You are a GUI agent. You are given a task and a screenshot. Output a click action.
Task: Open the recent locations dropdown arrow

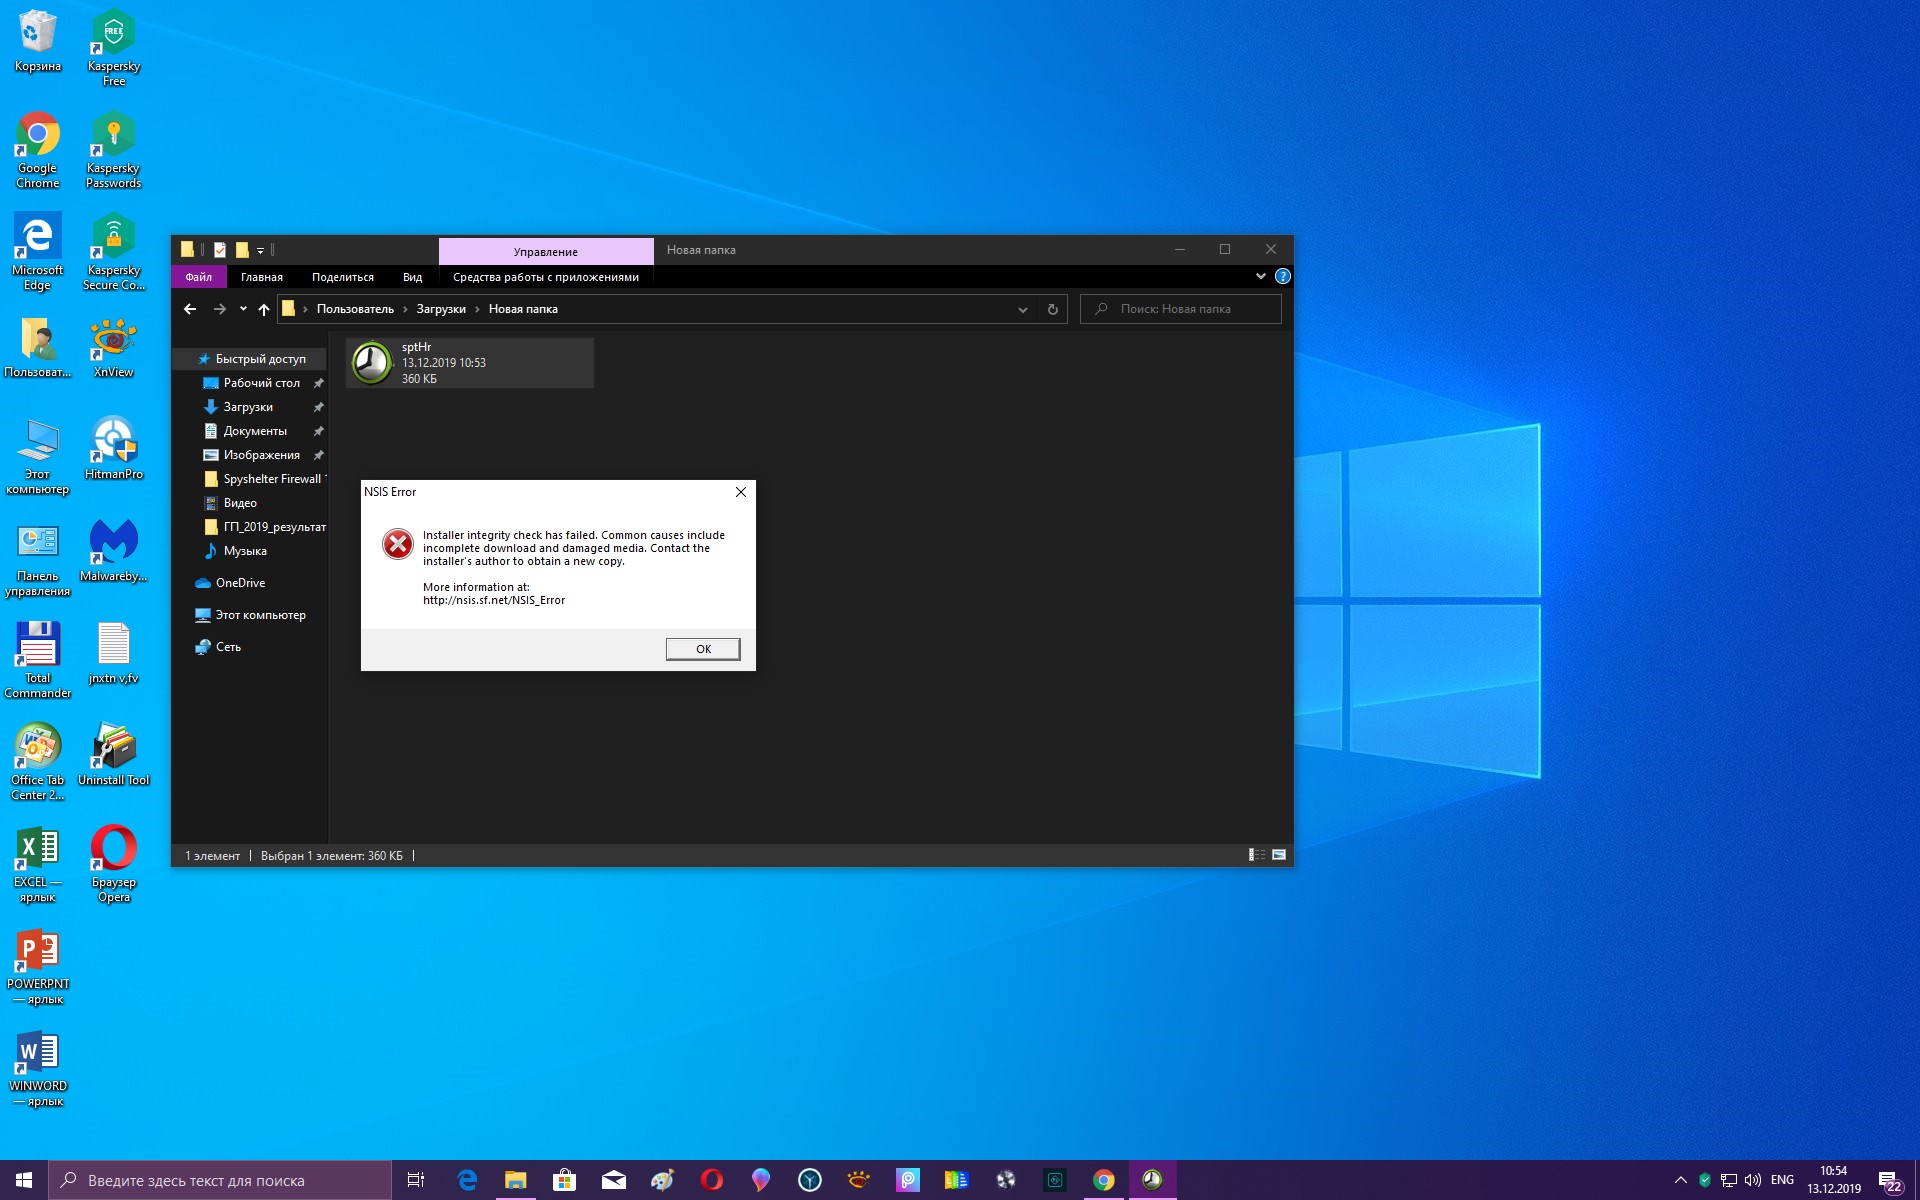[x=243, y=310]
